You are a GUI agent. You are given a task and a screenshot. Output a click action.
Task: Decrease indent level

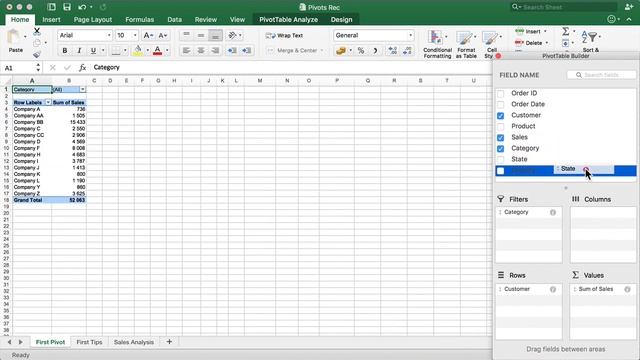coord(232,51)
